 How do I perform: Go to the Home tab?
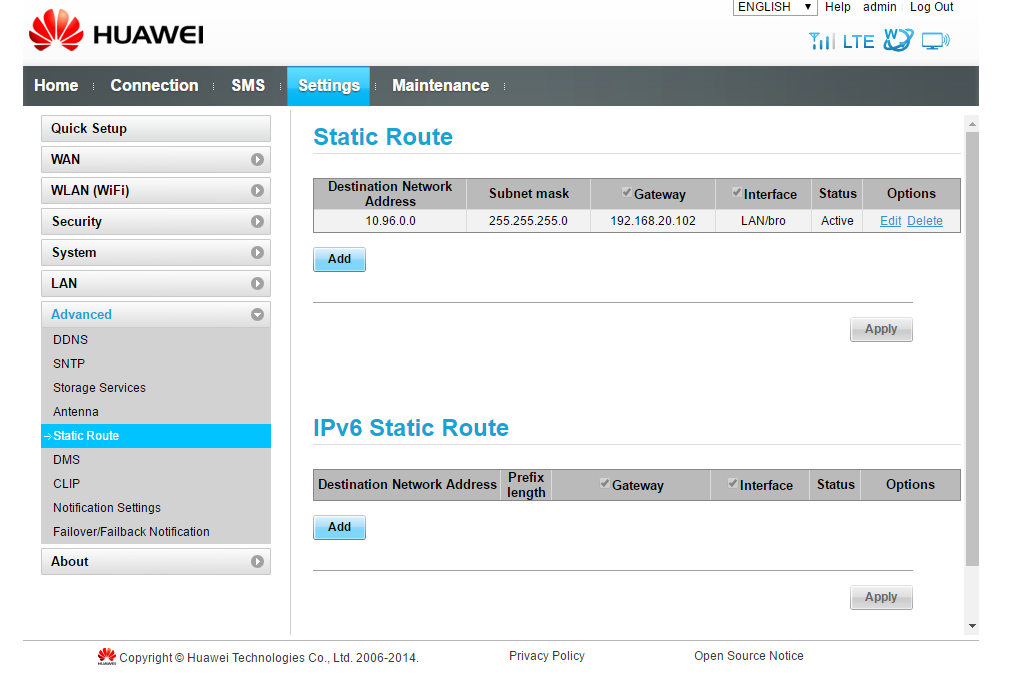tap(56, 85)
